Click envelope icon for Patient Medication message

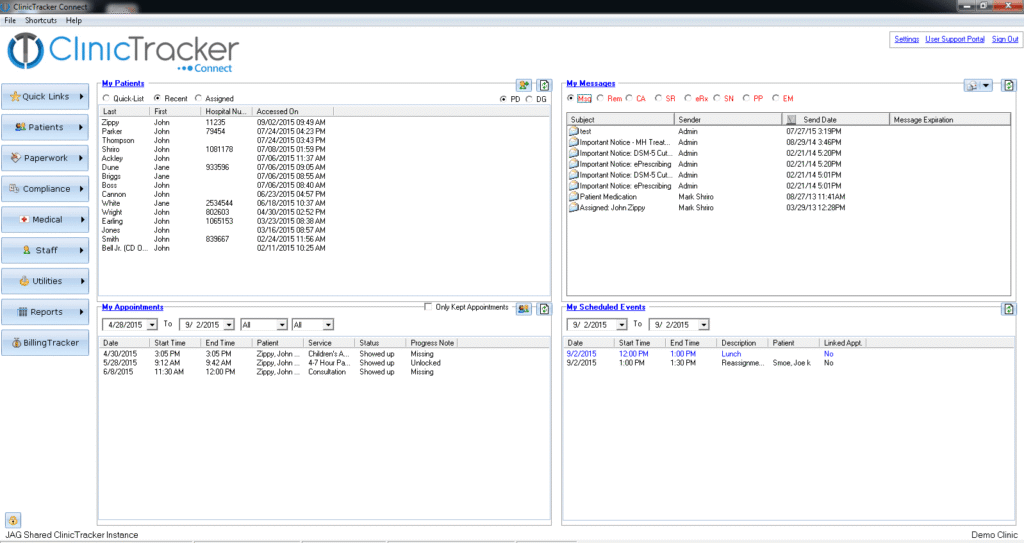point(574,196)
